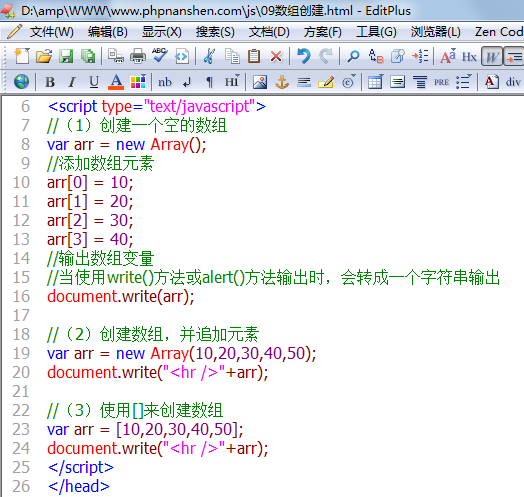Viewport: 524px width, 497px height.
Task: Click the copyright special character dropdown icon
Action: [349, 82]
